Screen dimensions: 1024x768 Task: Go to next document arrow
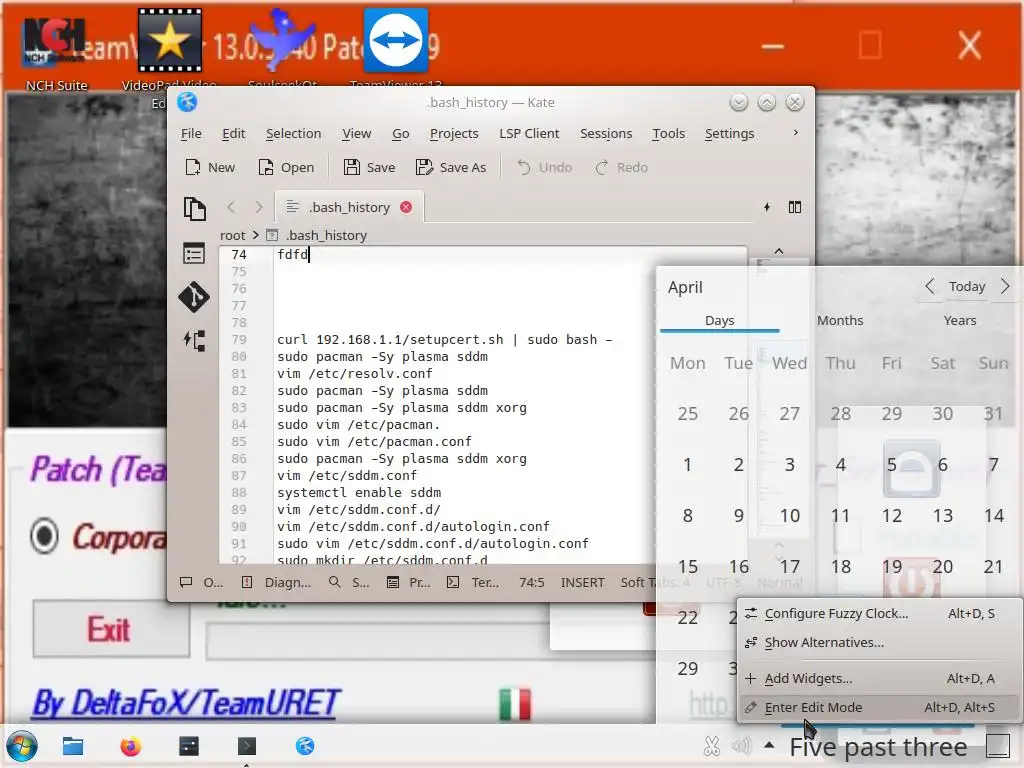click(259, 207)
